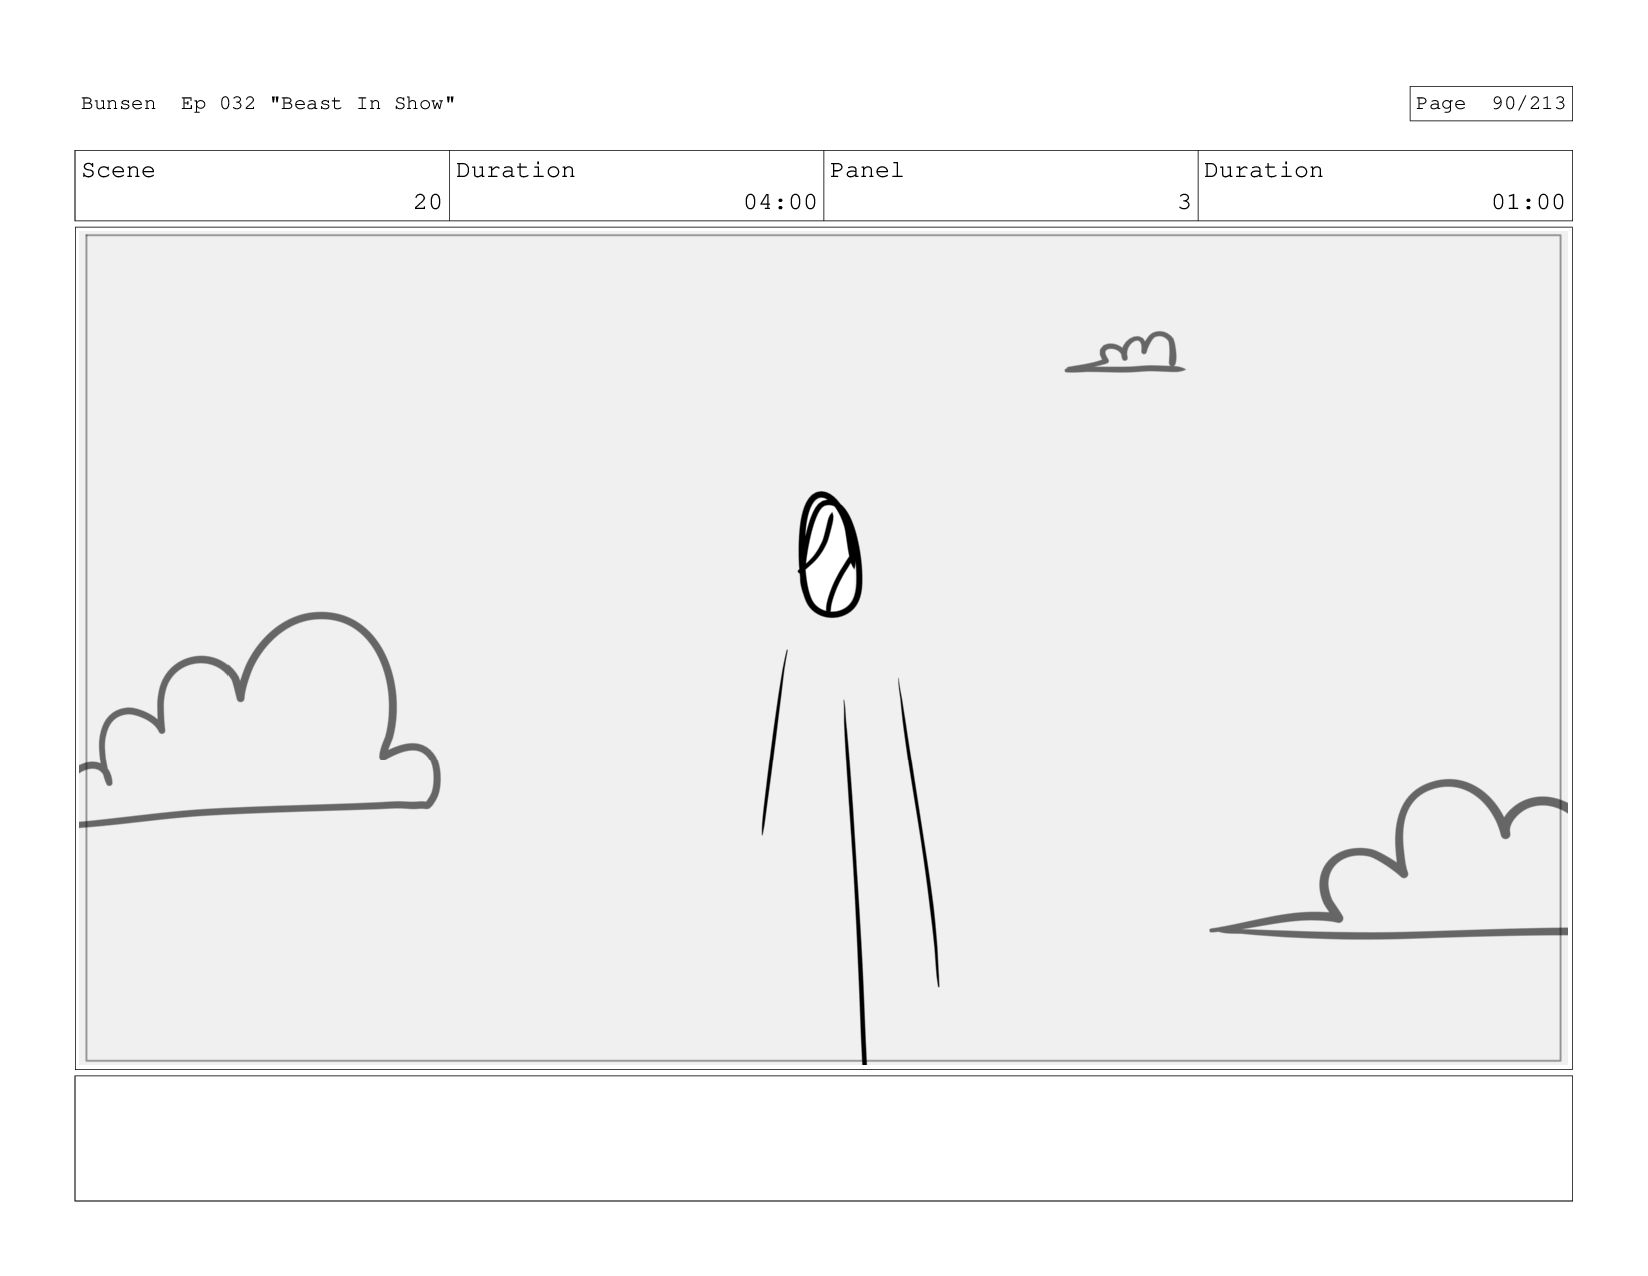
Task: Click the 'Scene' label
Action: click(x=118, y=171)
